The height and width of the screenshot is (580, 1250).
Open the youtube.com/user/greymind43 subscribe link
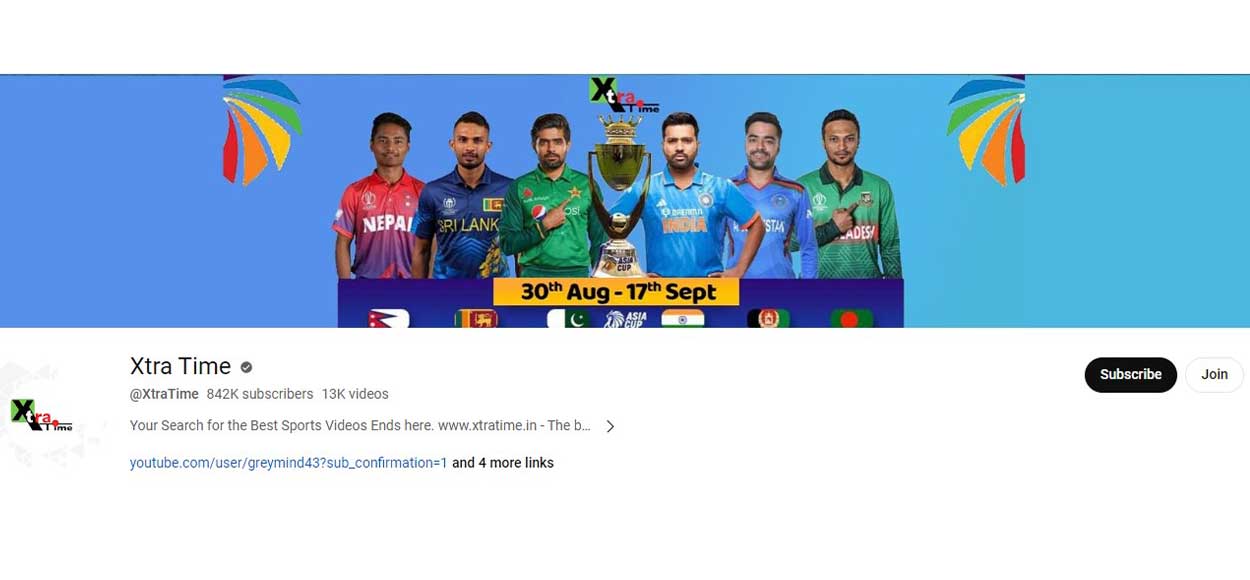pos(288,463)
